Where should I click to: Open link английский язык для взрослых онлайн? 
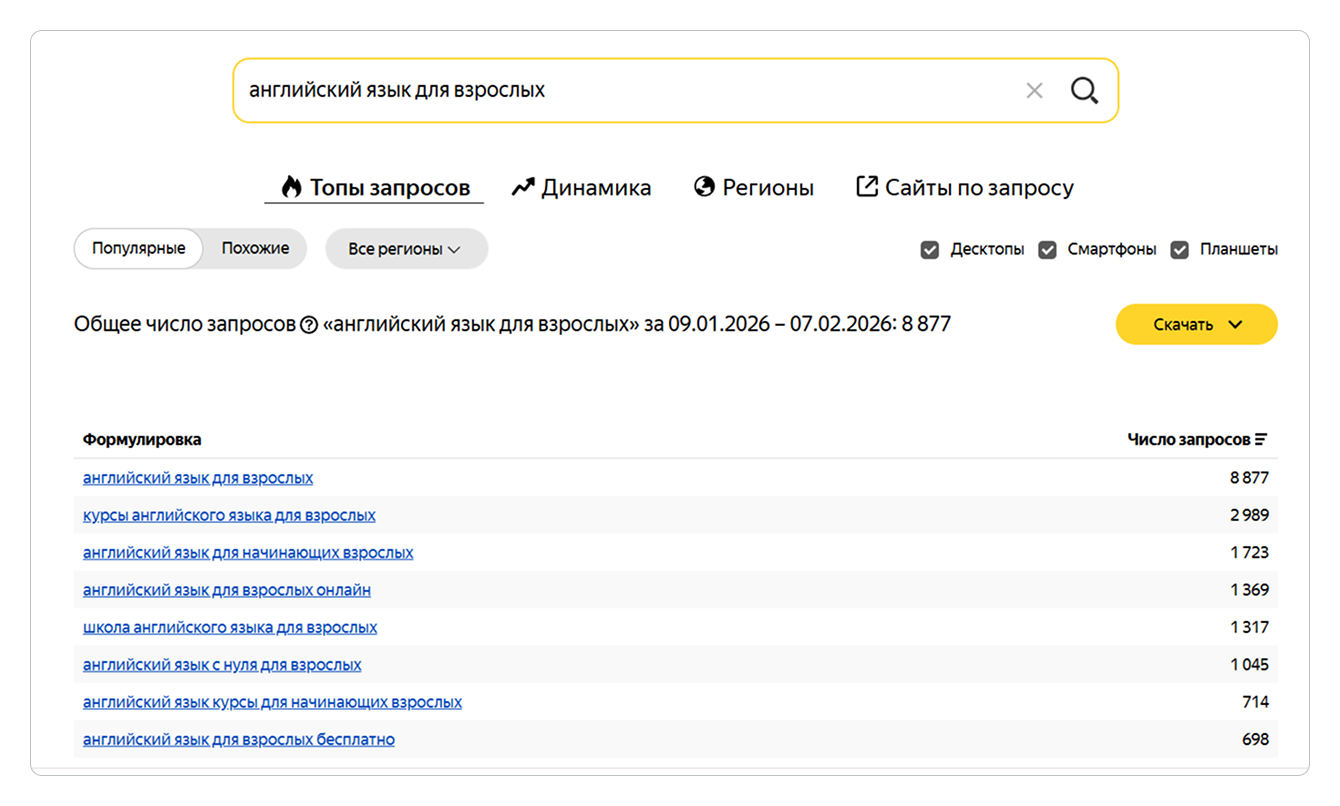(227, 591)
